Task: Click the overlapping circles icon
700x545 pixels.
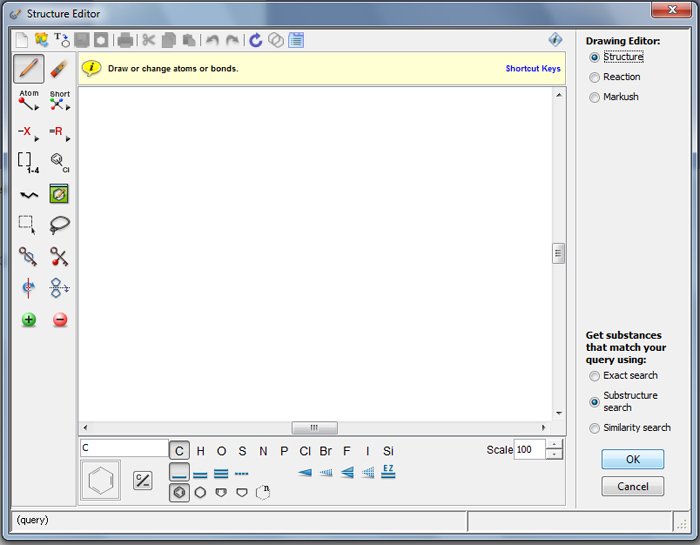Action: click(275, 40)
